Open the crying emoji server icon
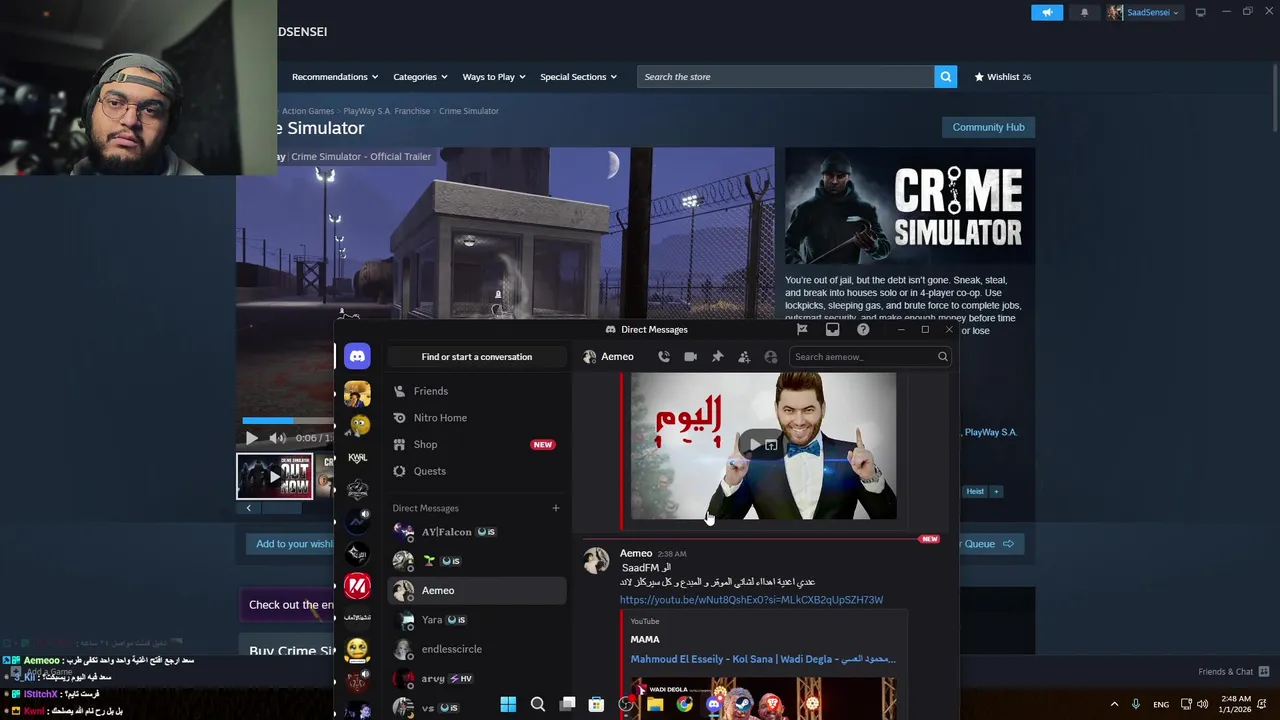The width and height of the screenshot is (1280, 720). pos(357,650)
